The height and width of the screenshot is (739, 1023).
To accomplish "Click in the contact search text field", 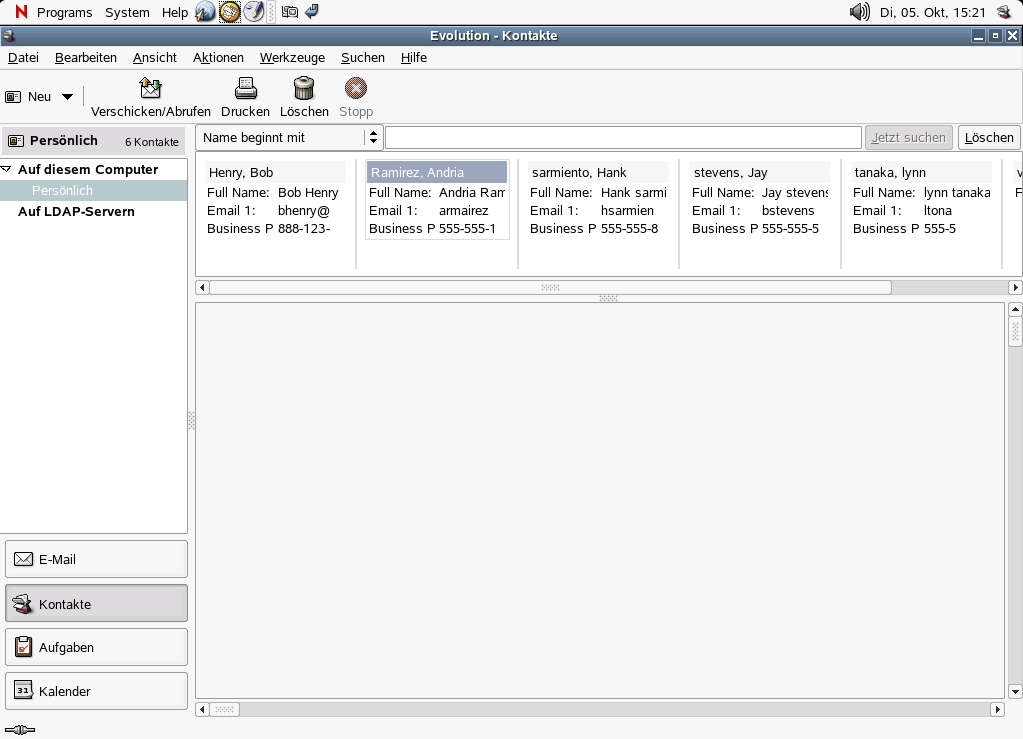I will click(x=622, y=137).
